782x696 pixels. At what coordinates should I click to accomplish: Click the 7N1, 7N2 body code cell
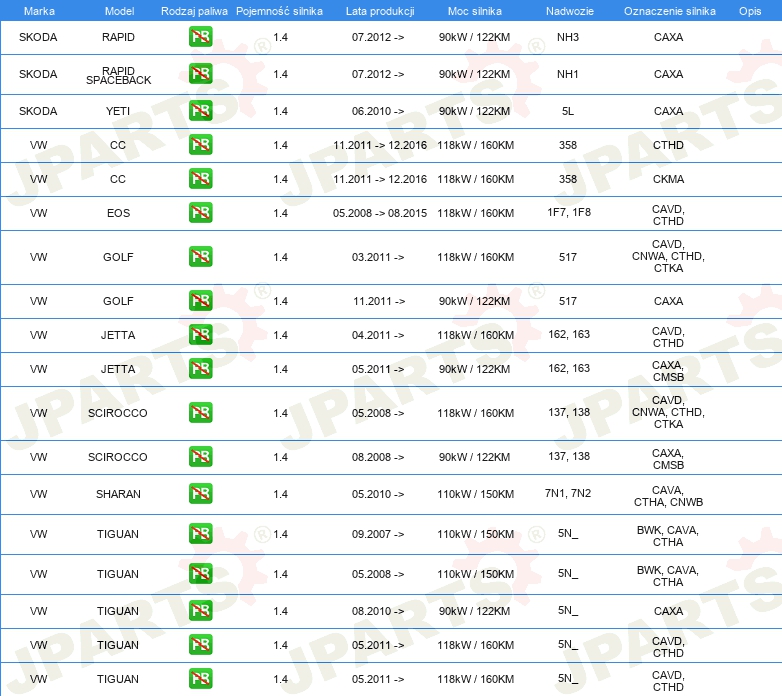pos(568,494)
